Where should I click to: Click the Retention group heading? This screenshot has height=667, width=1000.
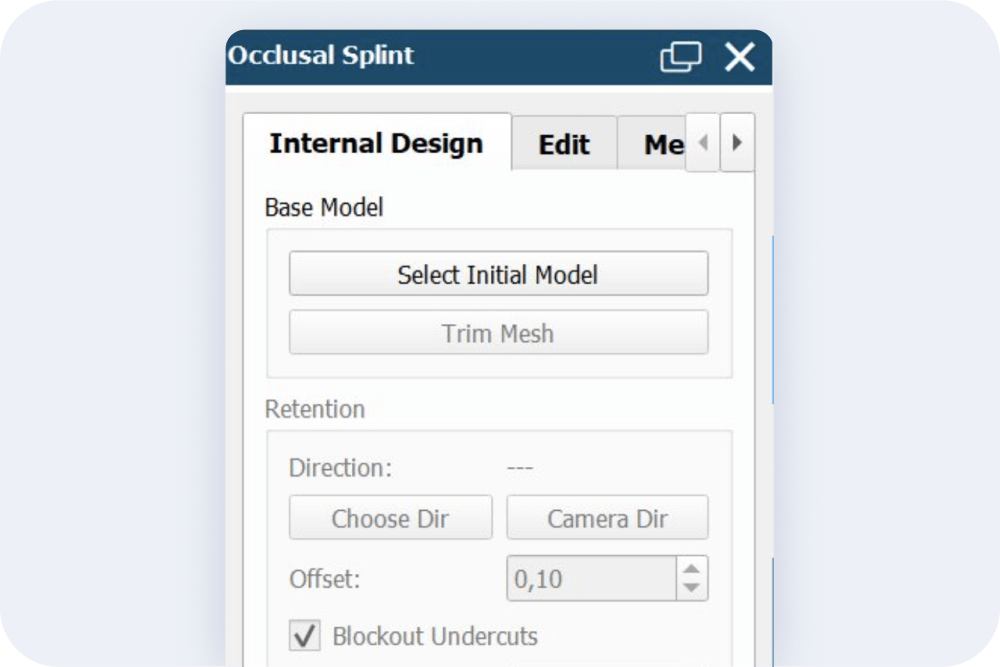315,409
